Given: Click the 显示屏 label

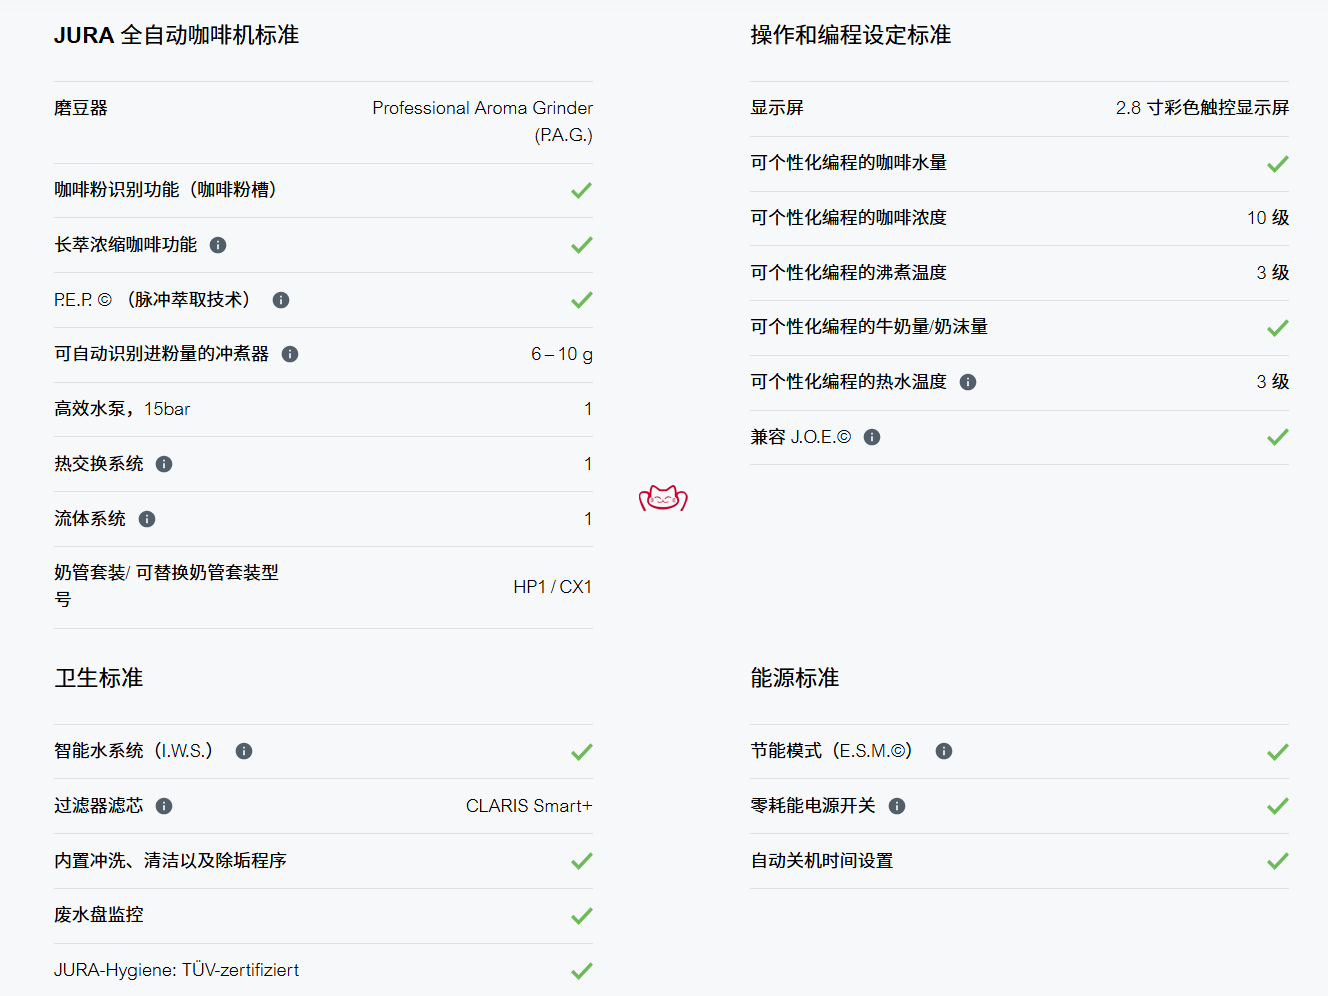Looking at the screenshot, I should pos(777,108).
